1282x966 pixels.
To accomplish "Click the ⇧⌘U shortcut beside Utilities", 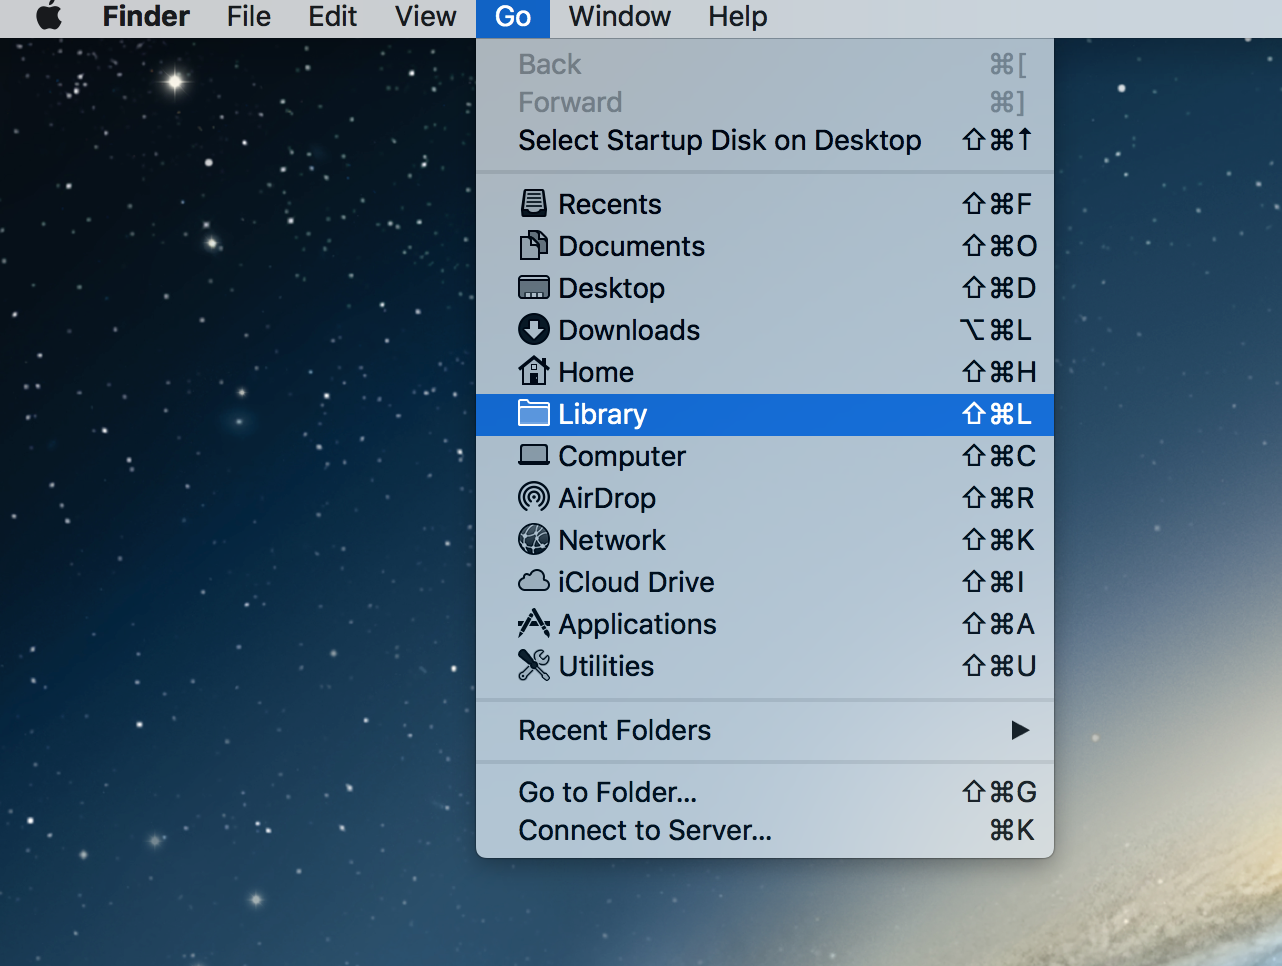I will [999, 666].
